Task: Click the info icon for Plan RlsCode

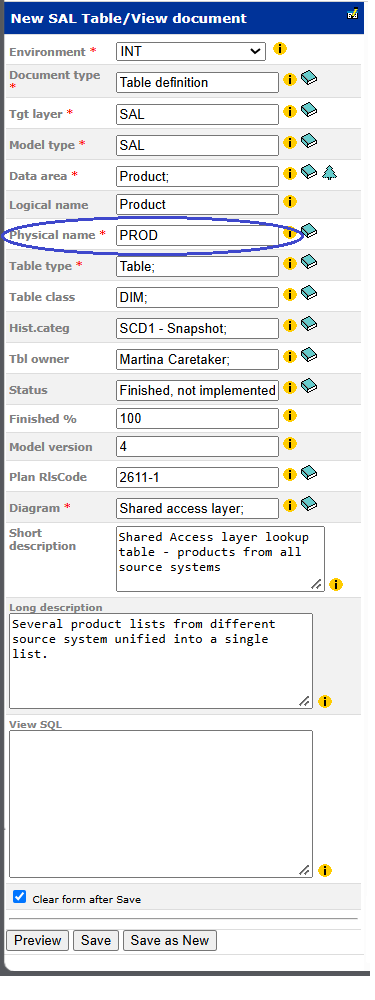Action: click(290, 474)
